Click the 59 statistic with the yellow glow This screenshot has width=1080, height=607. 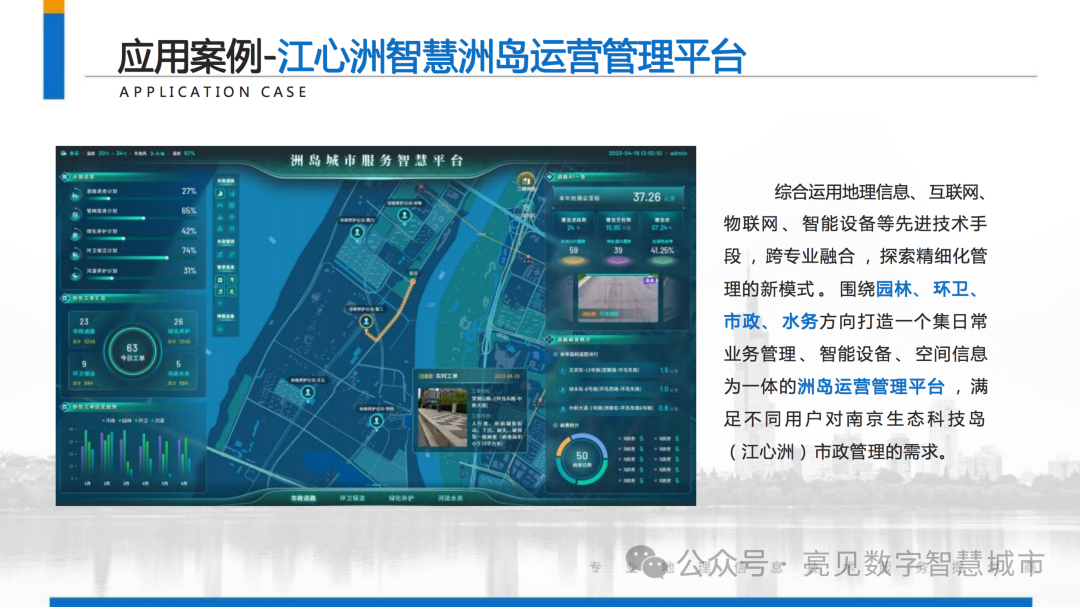coord(574,251)
